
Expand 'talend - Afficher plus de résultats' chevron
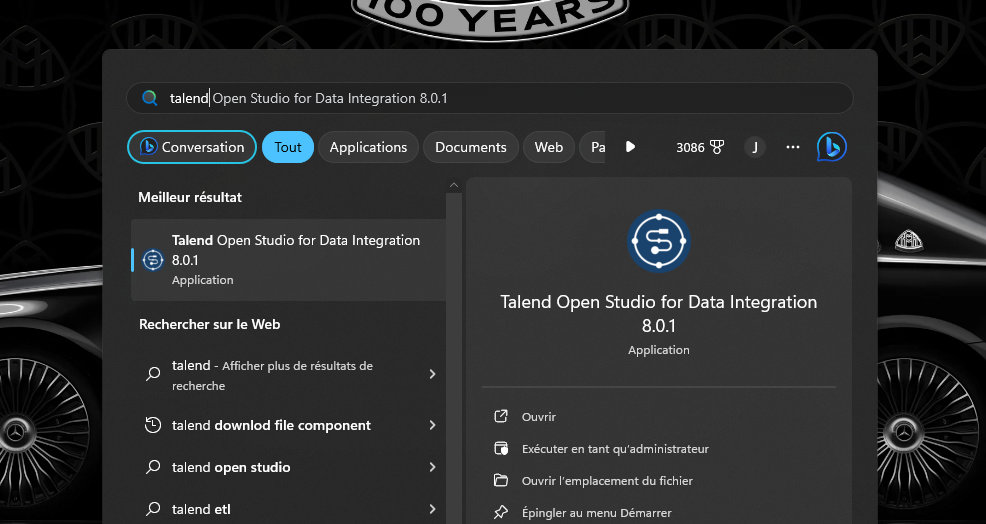point(432,374)
